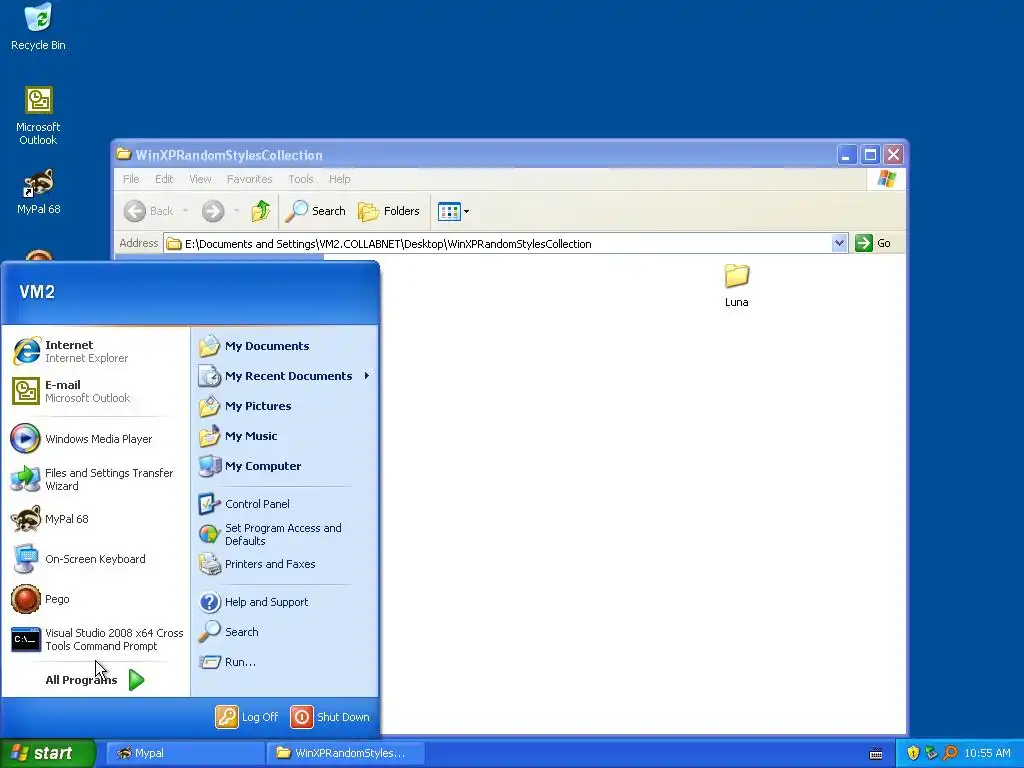Click the 10:55 AM system clock
1024x768 pixels.
tap(987, 753)
